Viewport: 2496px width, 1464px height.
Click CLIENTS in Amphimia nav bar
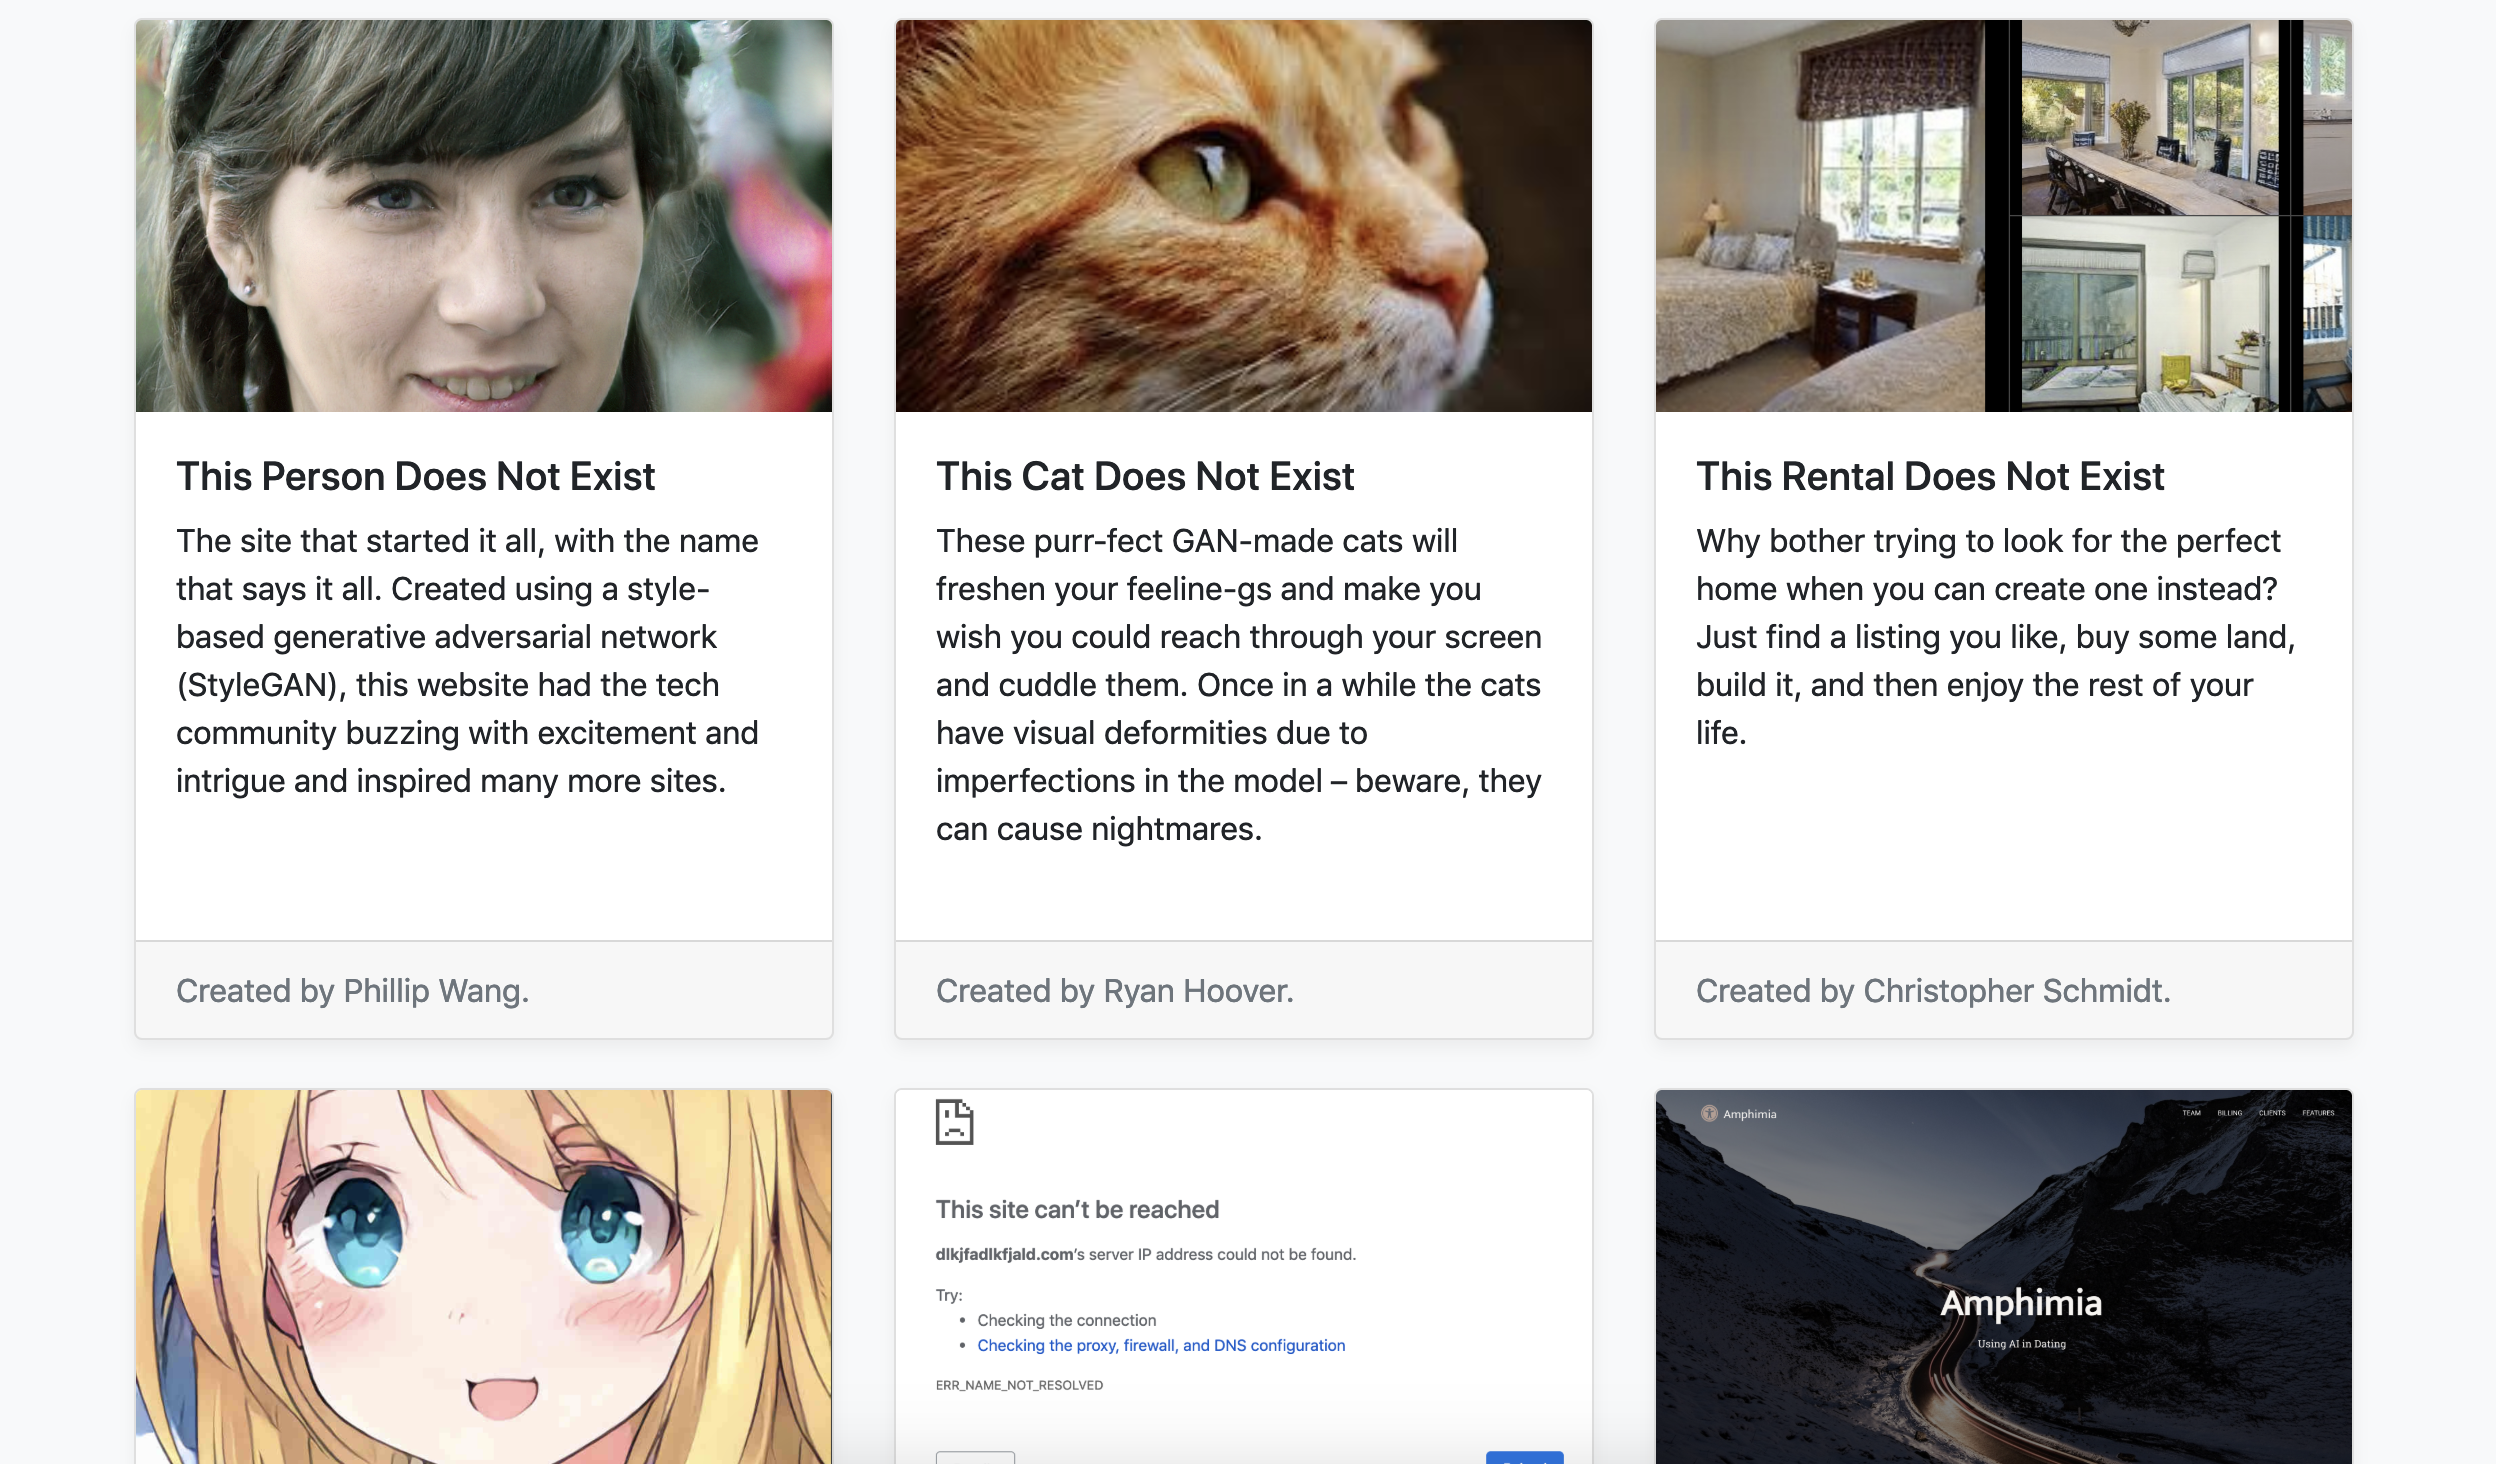(x=2272, y=1113)
